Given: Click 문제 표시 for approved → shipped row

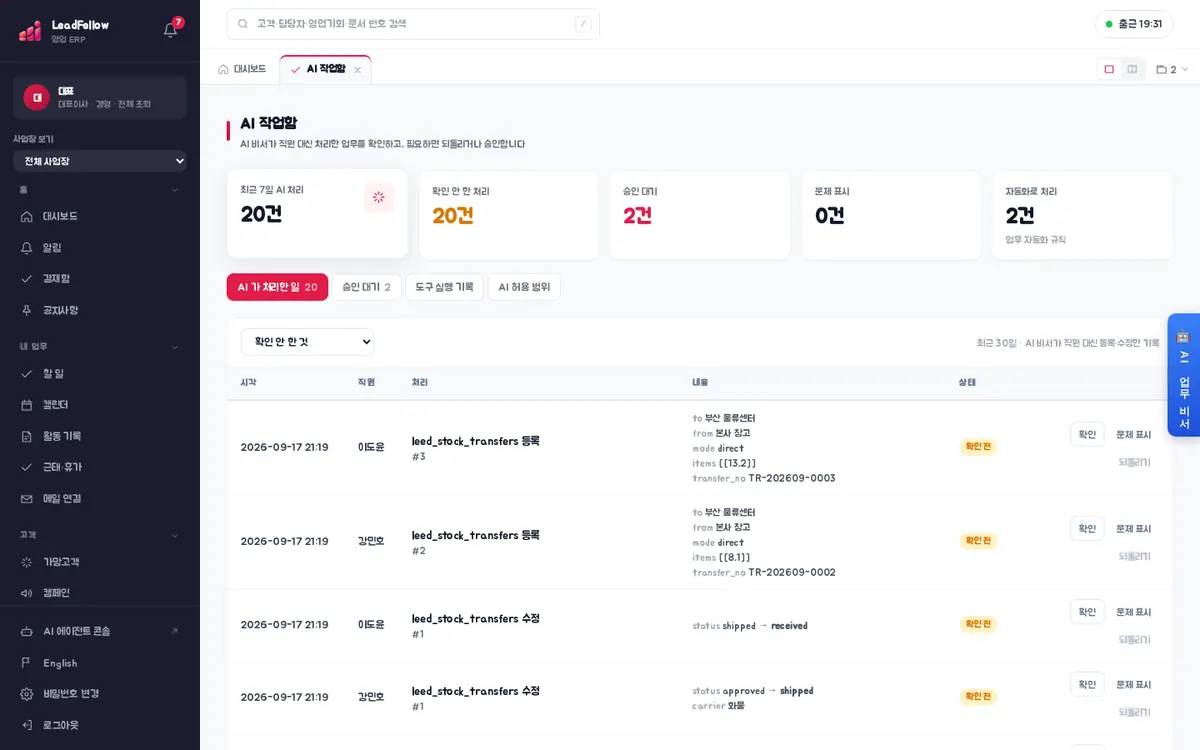Looking at the screenshot, I should pos(1134,684).
